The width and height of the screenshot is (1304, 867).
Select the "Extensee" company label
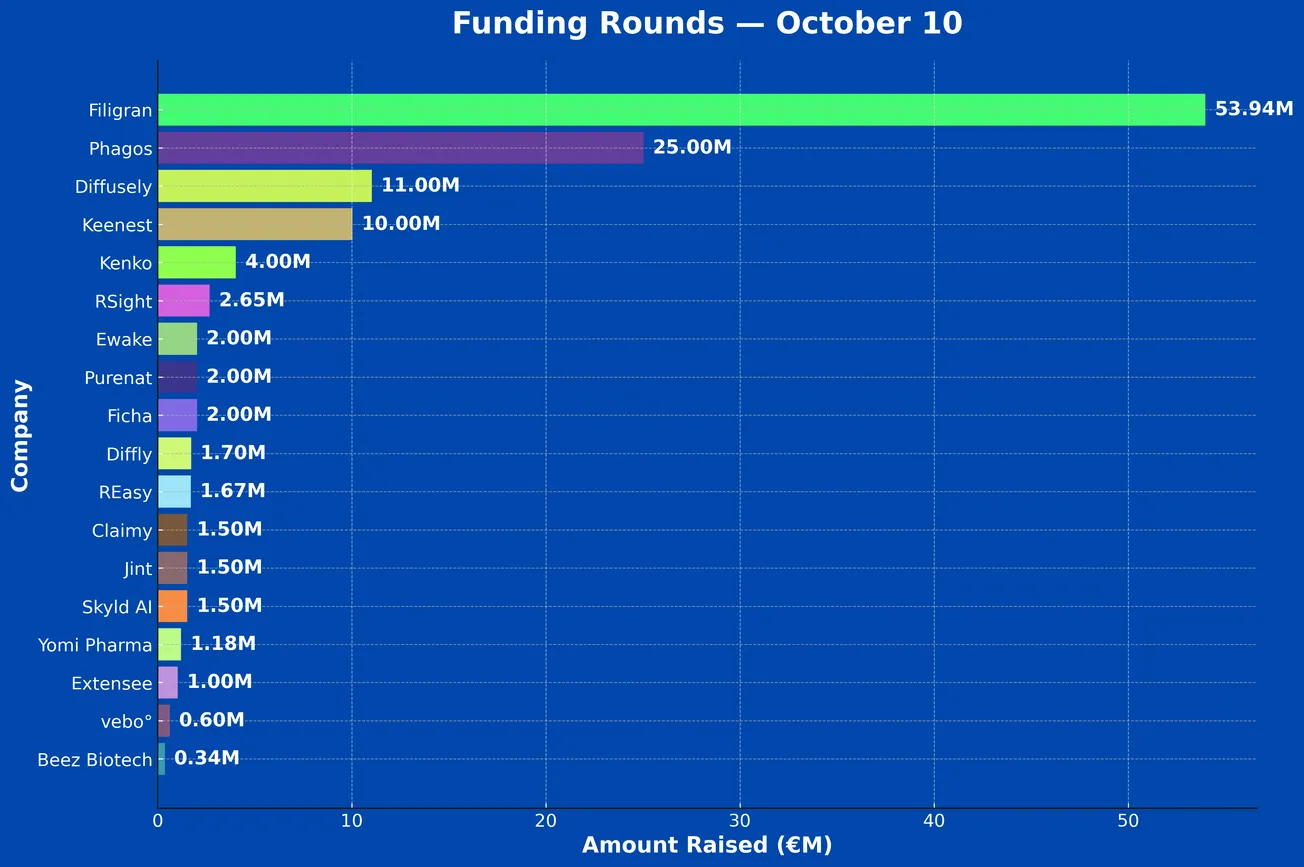pos(112,684)
